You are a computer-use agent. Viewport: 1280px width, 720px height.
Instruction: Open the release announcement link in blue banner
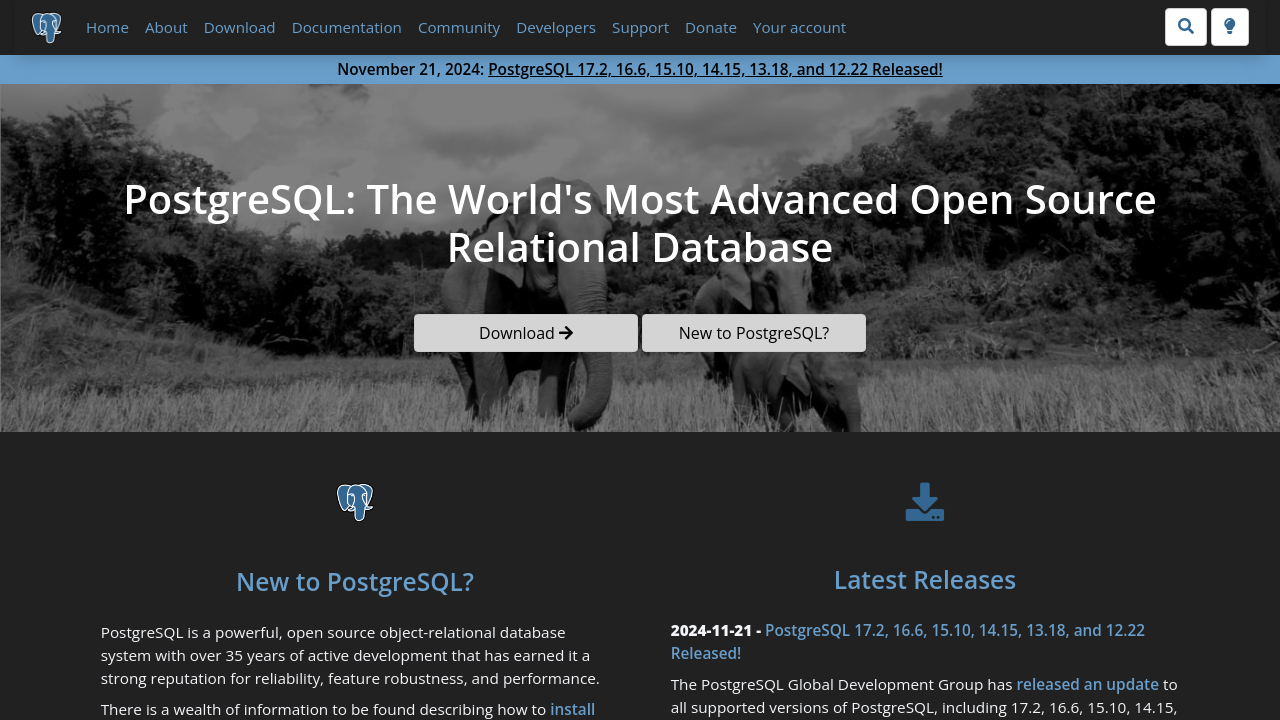pos(715,69)
